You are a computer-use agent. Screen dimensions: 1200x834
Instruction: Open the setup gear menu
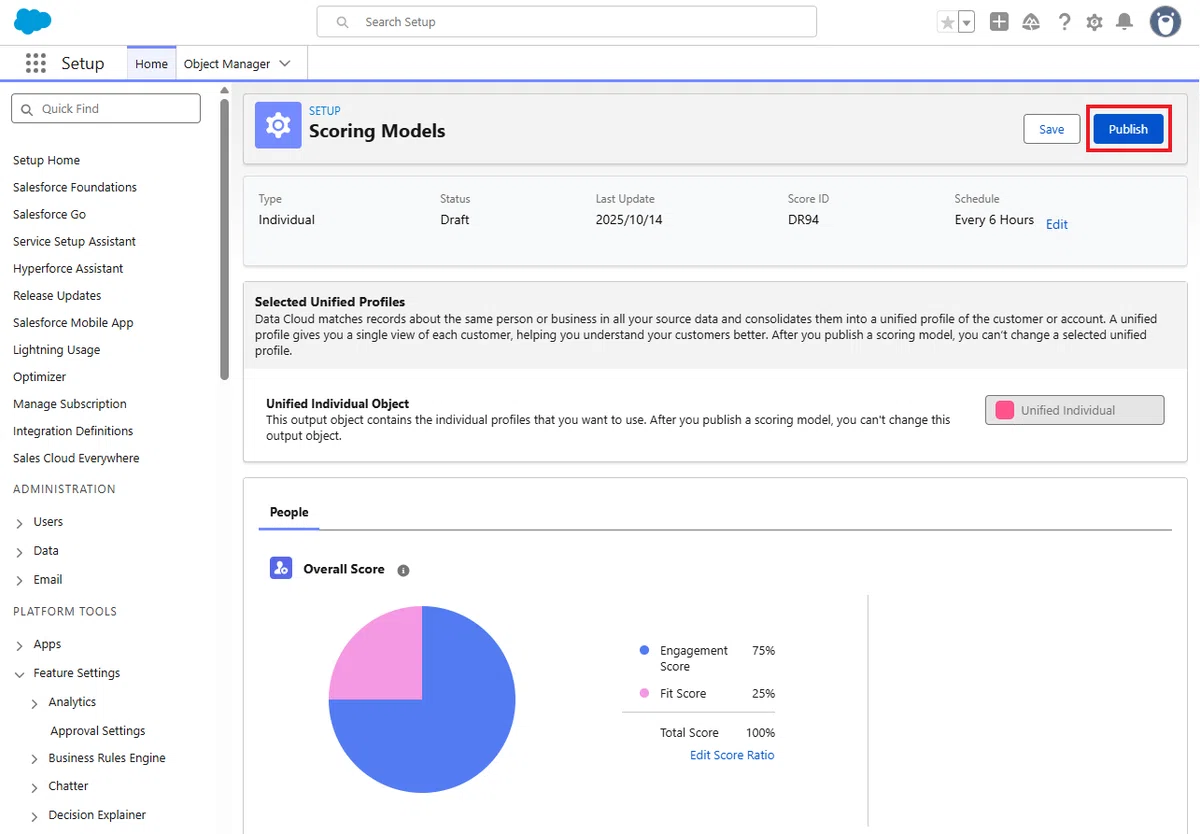[1095, 22]
